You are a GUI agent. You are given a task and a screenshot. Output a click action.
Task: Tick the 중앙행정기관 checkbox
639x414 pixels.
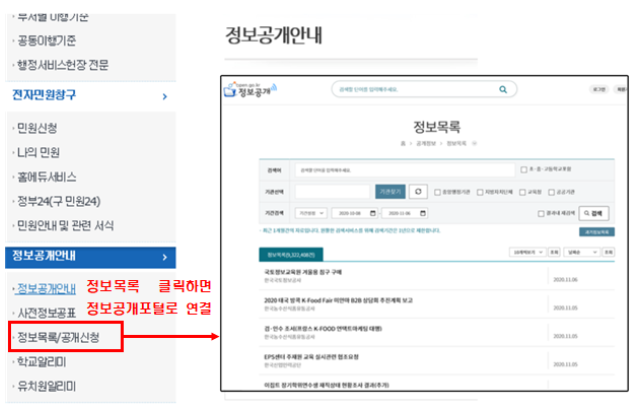point(437,192)
